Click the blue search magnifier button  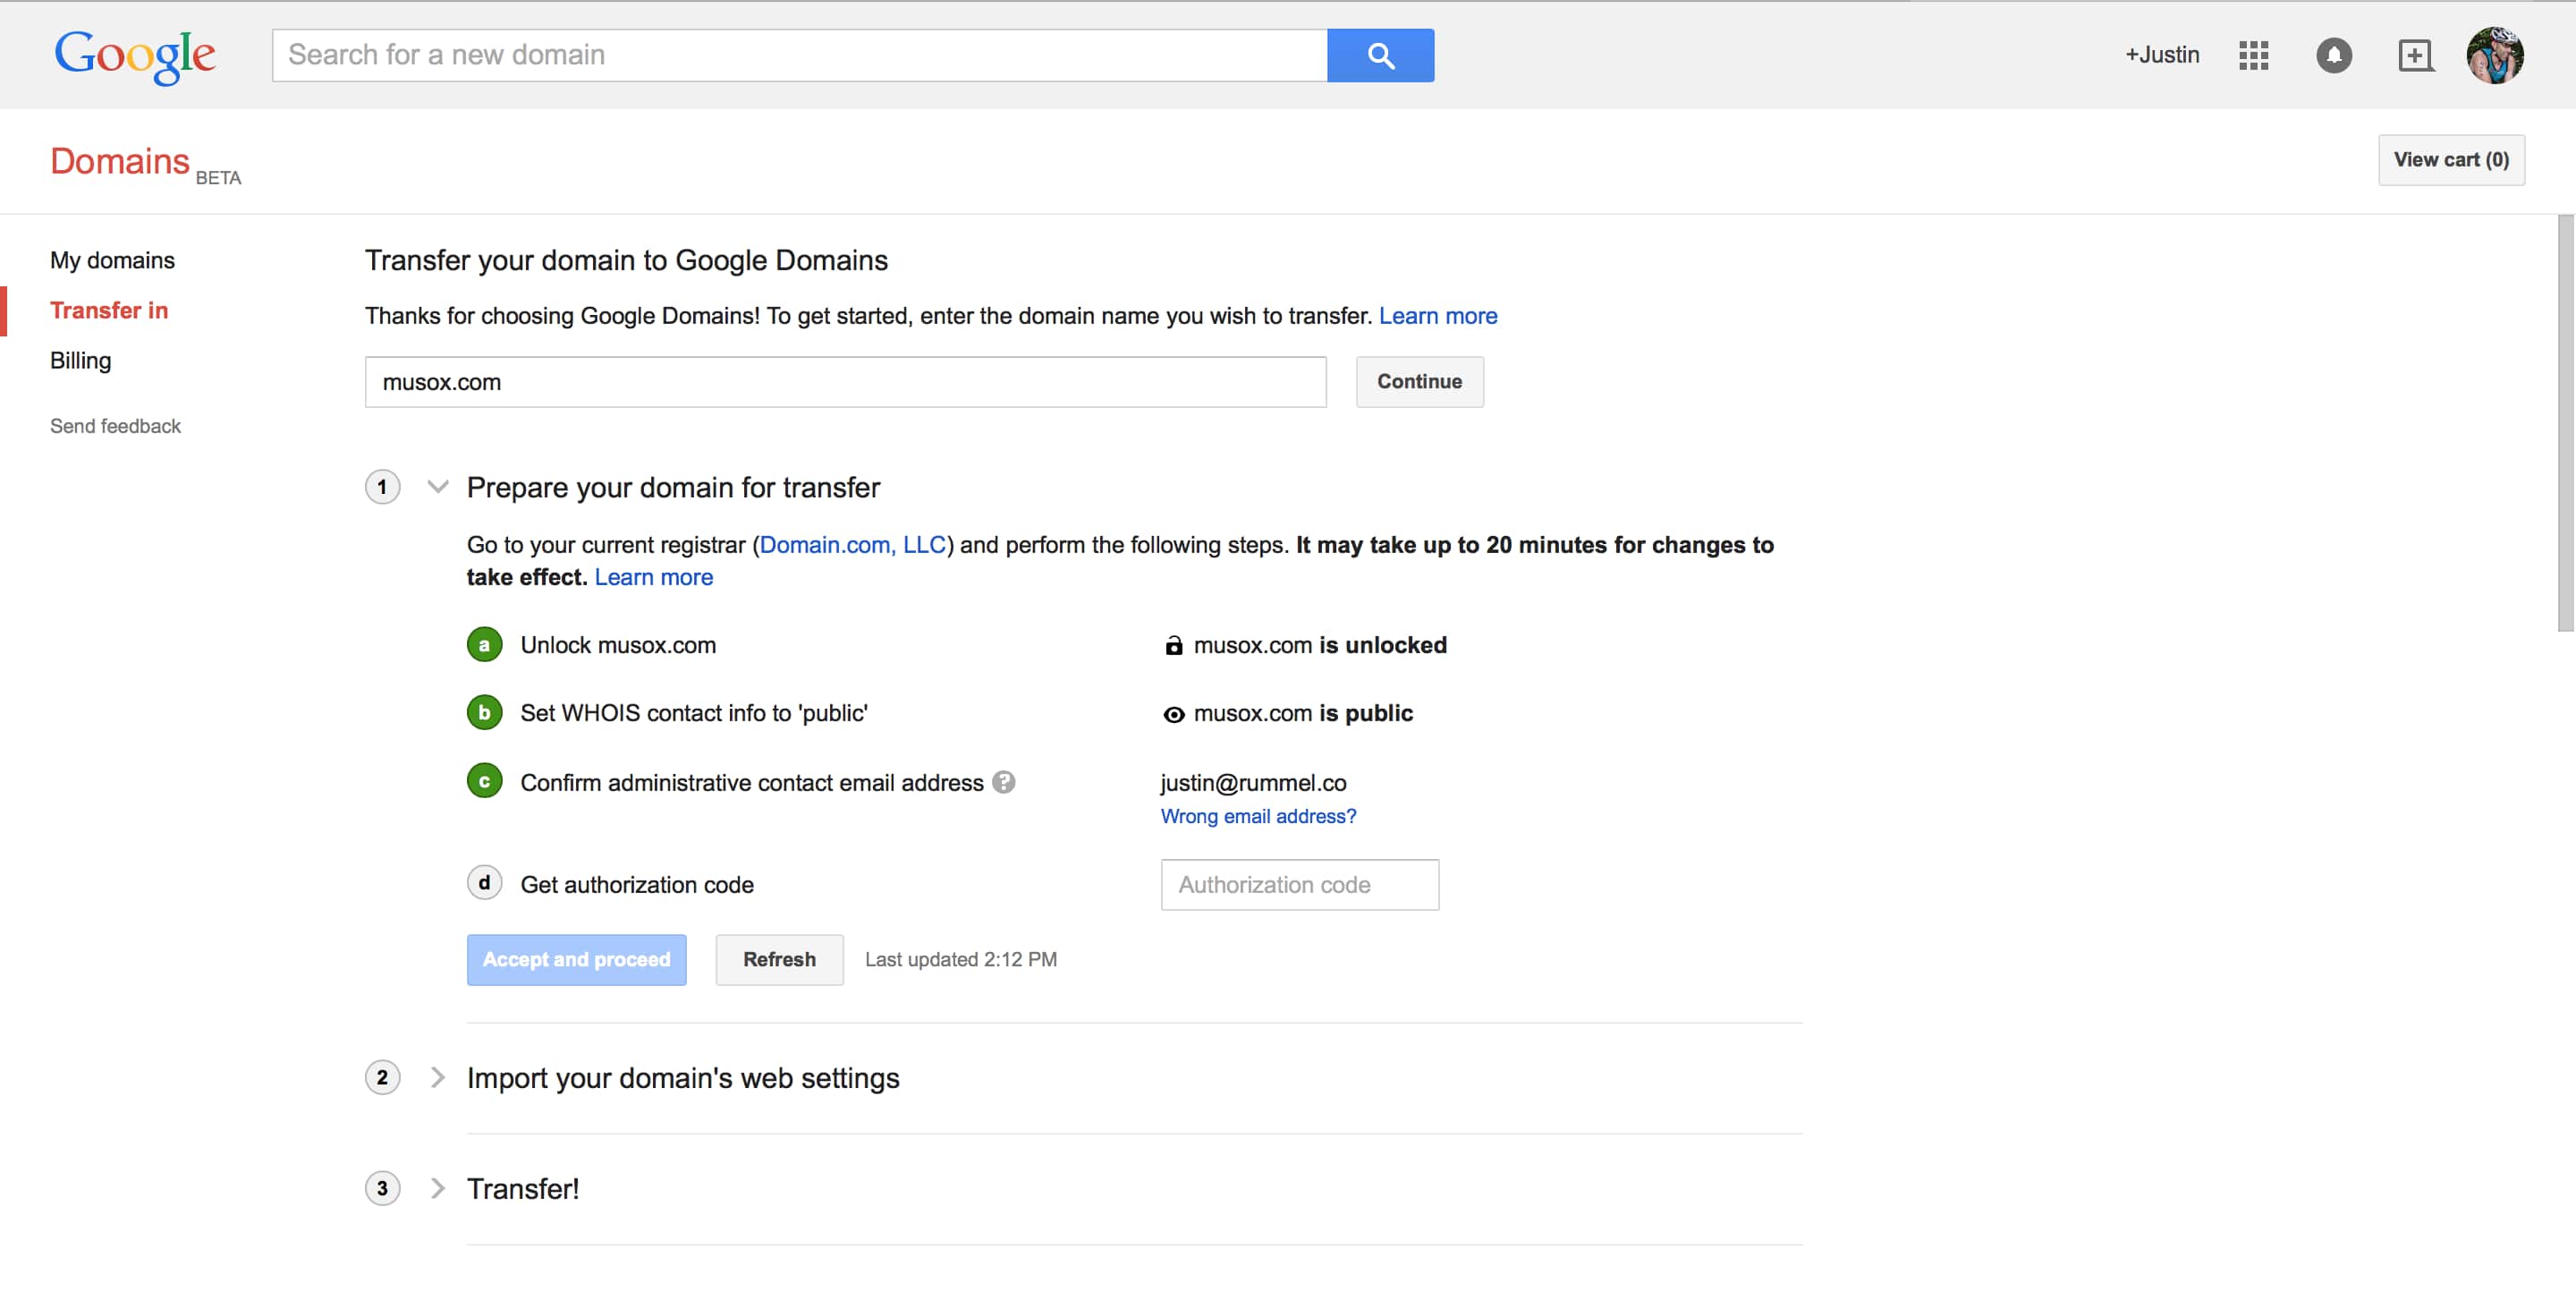(1380, 55)
